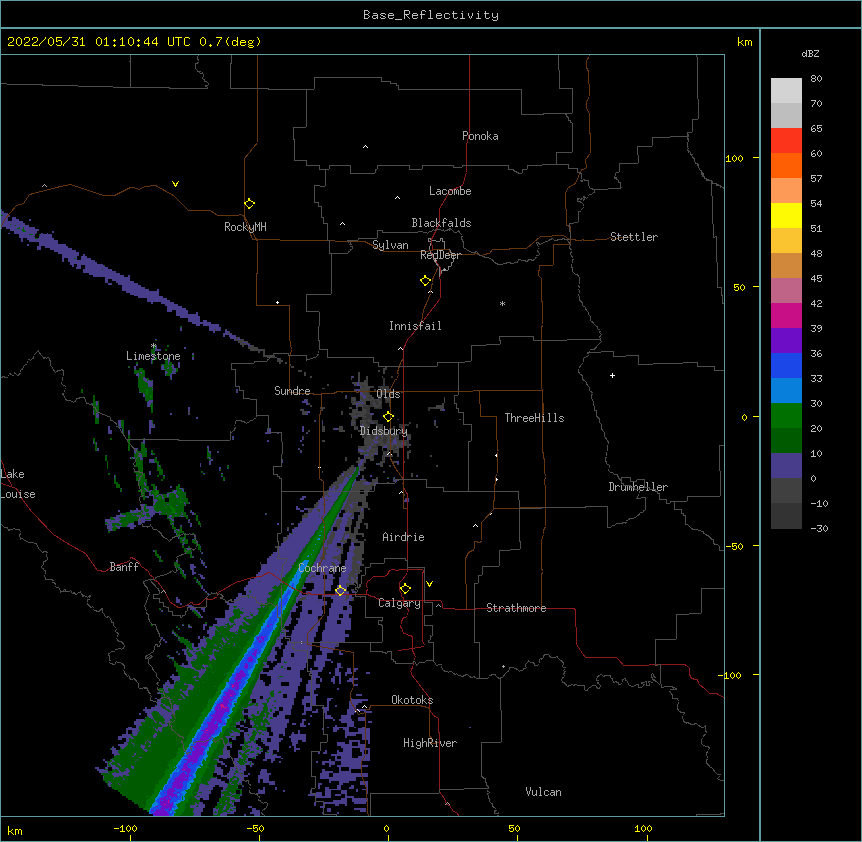Click the Banff town label
Image resolution: width=862 pixels, height=842 pixels.
[124, 567]
